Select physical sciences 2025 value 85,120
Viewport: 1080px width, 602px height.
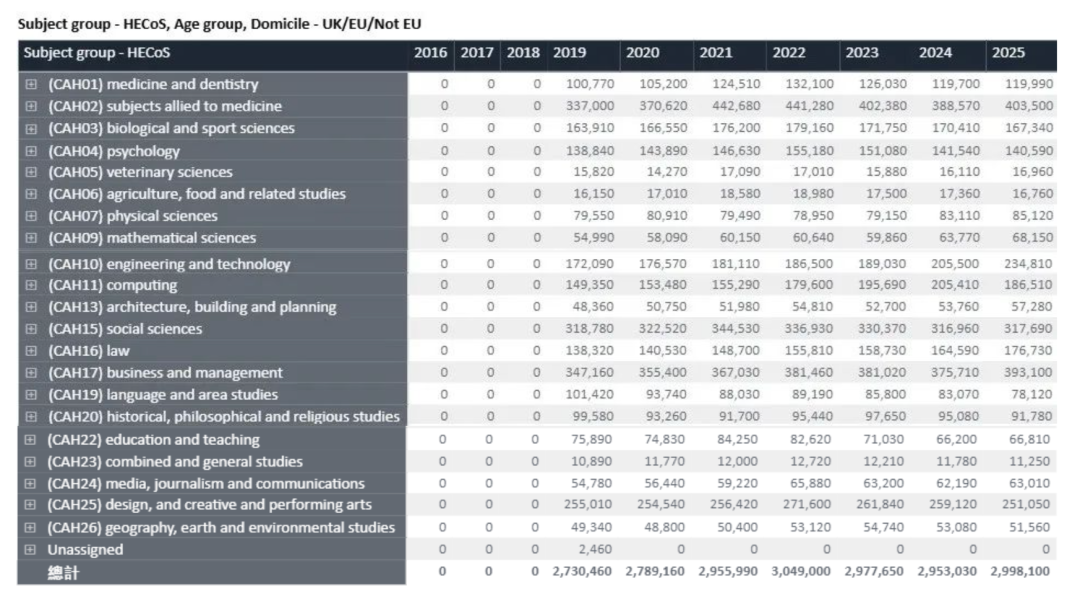(x=1032, y=216)
